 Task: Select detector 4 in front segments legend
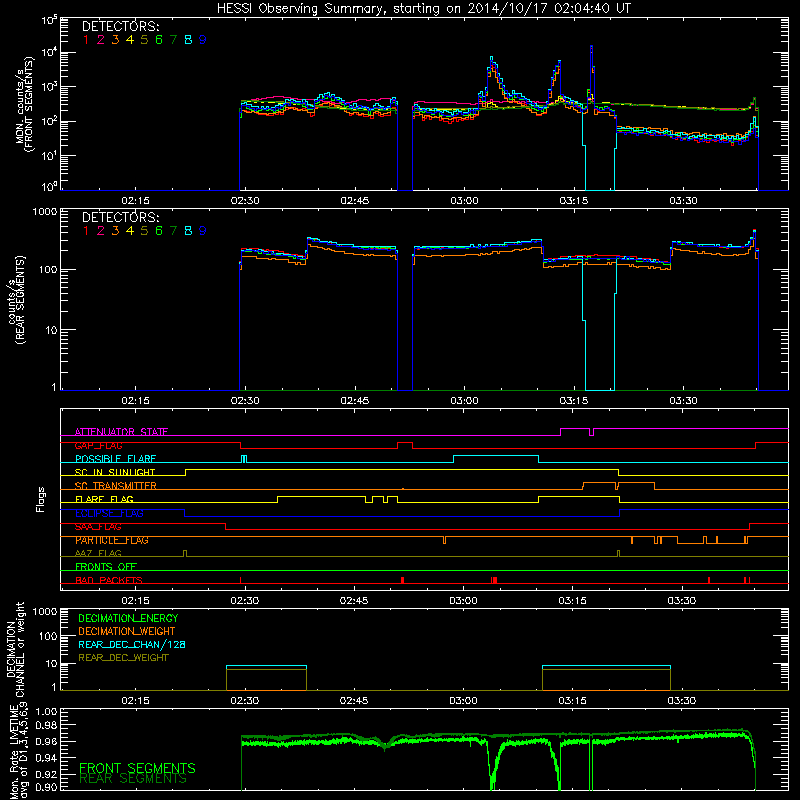pyautogui.click(x=130, y=40)
